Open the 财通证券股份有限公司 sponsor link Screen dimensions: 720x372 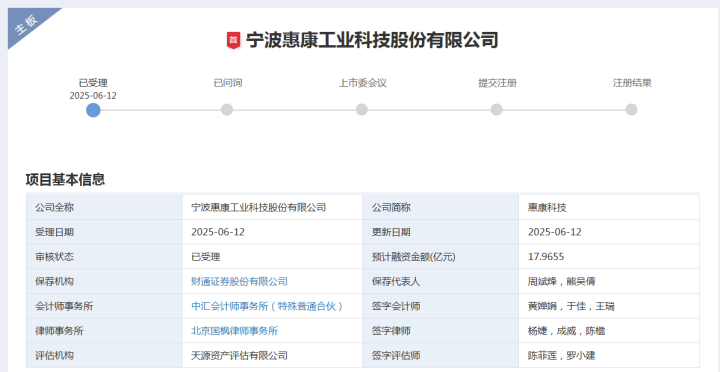click(x=239, y=282)
